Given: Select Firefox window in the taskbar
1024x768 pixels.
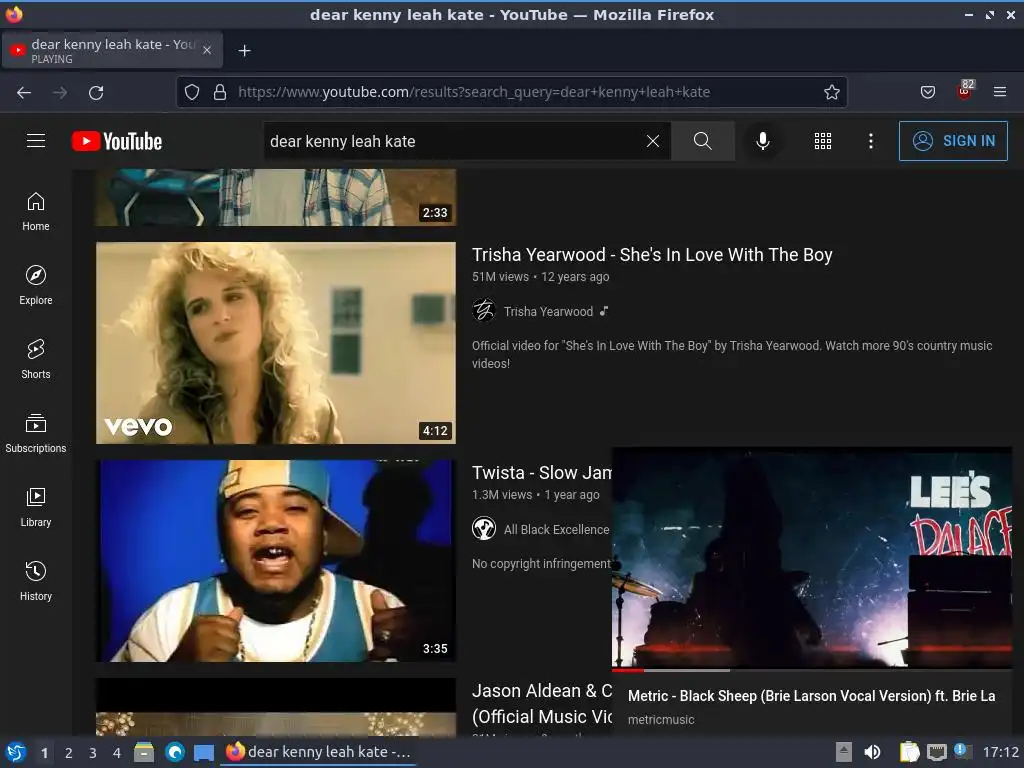Looking at the screenshot, I should [319, 752].
